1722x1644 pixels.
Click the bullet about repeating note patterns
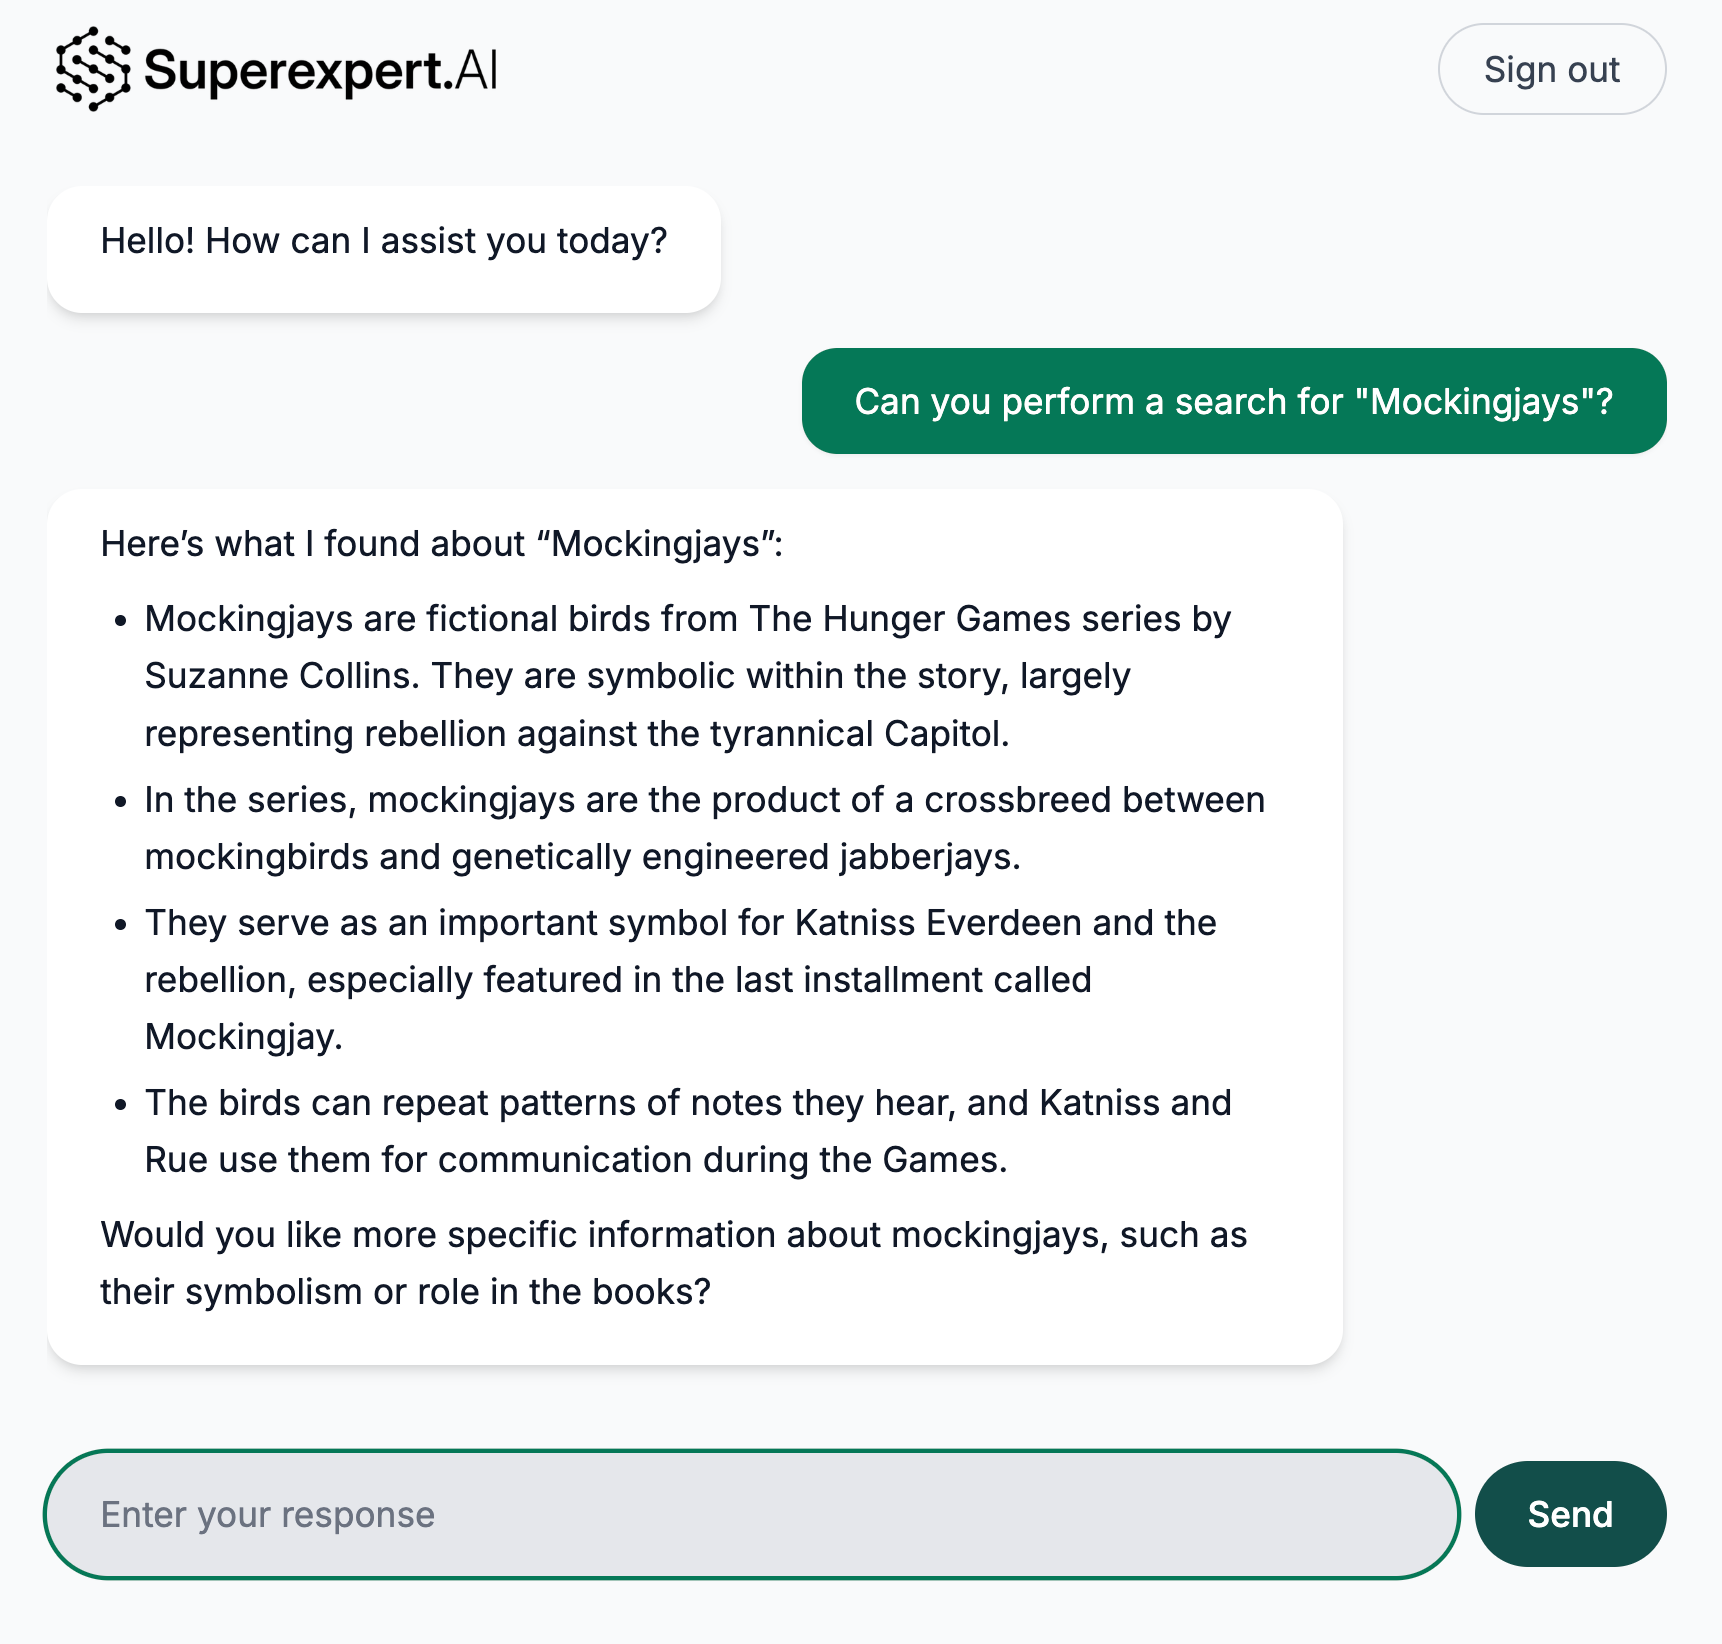pos(688,1131)
